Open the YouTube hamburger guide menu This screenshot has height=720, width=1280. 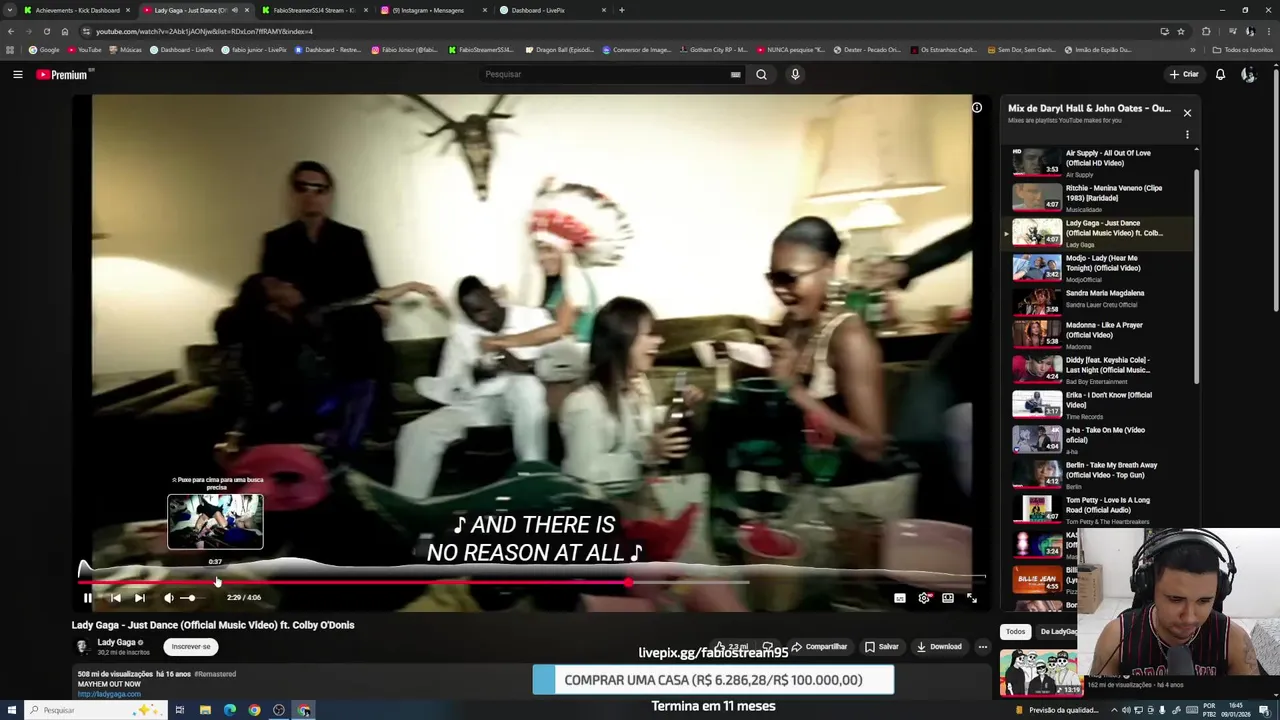17,74
